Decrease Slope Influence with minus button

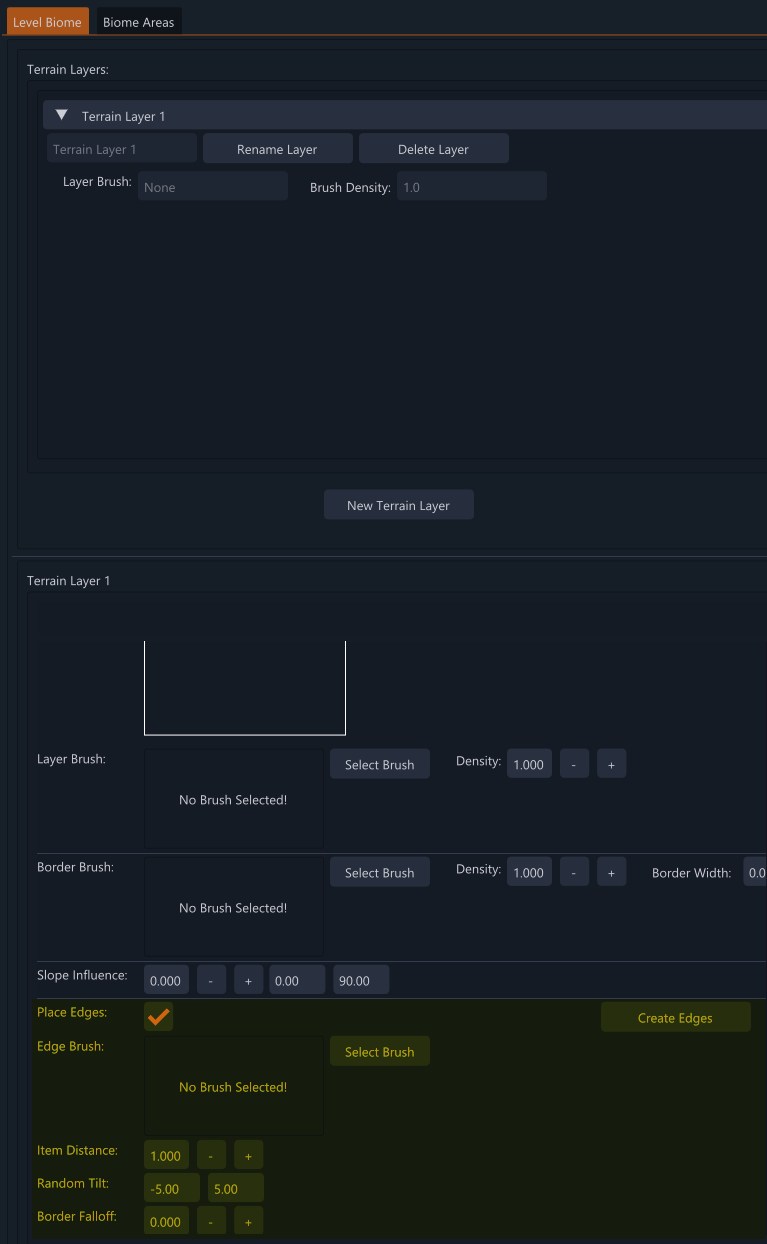point(211,980)
